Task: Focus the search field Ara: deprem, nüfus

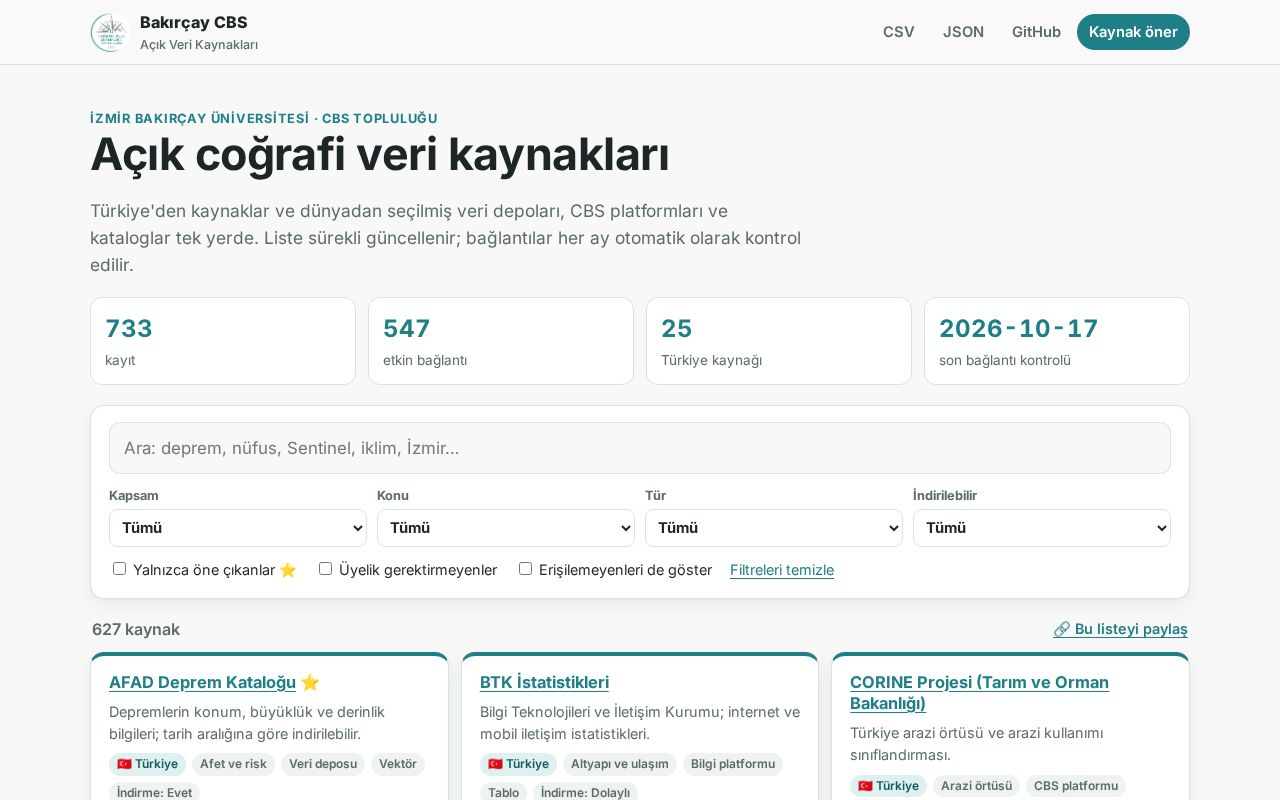Action: click(640, 448)
